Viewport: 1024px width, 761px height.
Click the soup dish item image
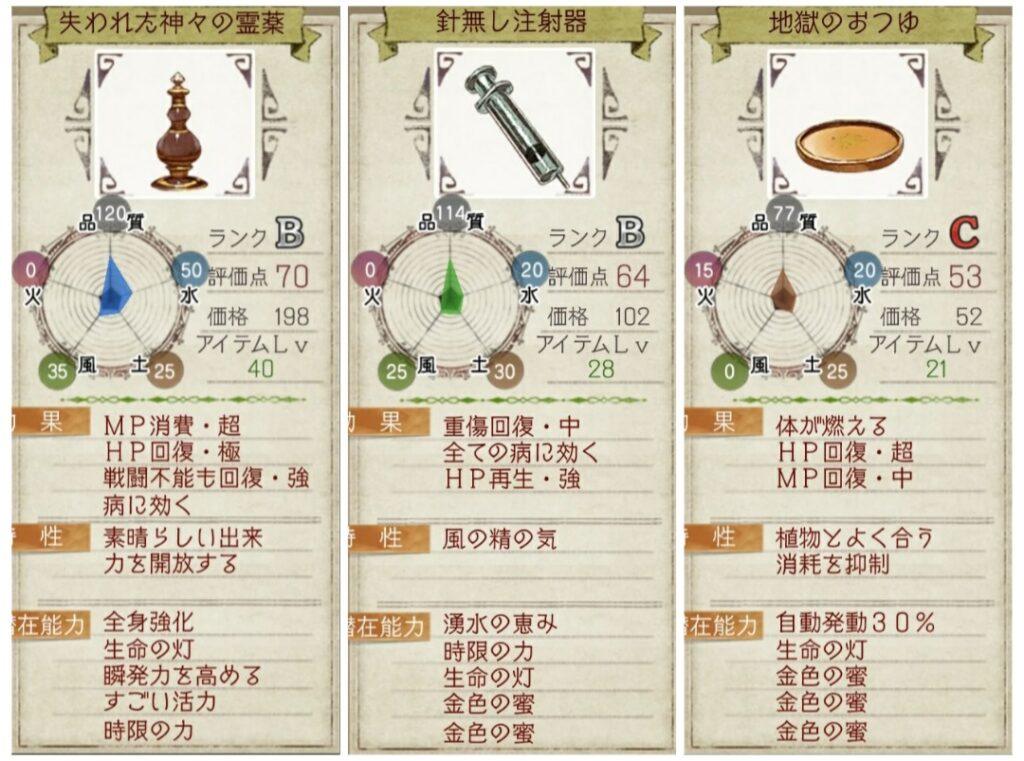coord(848,150)
